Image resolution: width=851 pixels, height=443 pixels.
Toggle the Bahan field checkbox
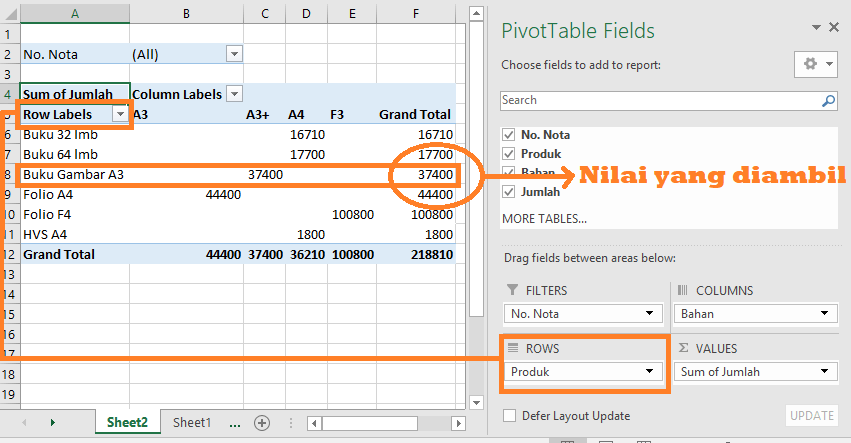tap(509, 173)
